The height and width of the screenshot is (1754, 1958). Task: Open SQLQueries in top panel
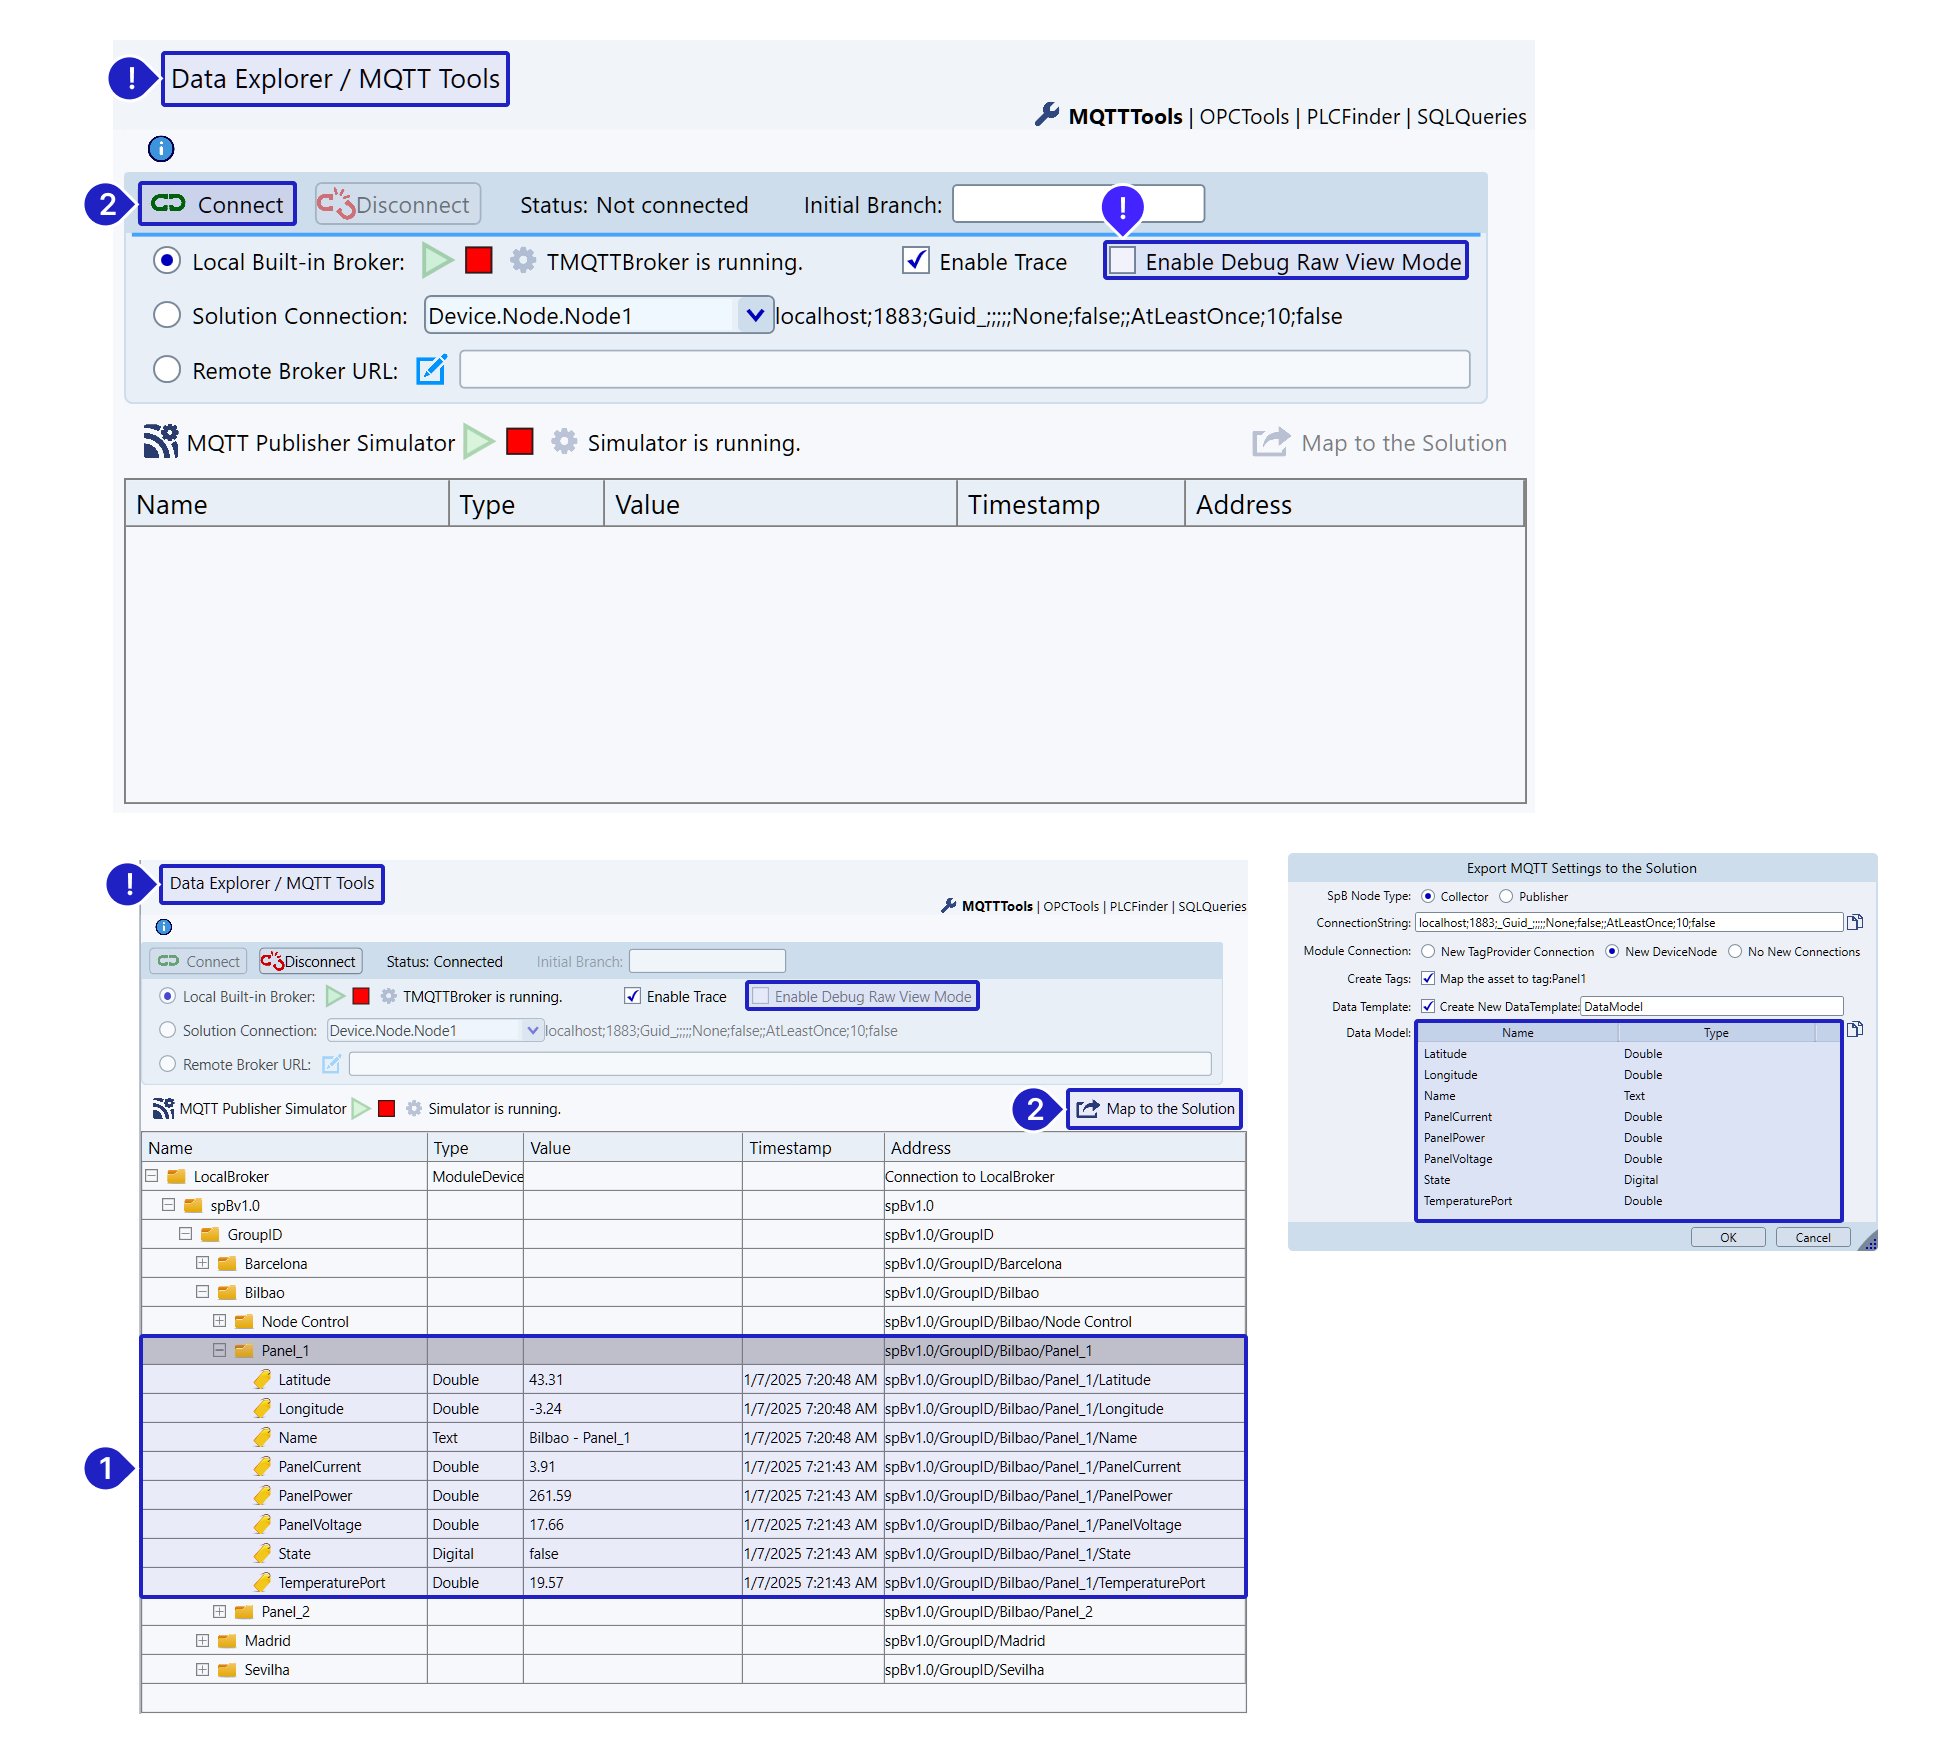1471,117
